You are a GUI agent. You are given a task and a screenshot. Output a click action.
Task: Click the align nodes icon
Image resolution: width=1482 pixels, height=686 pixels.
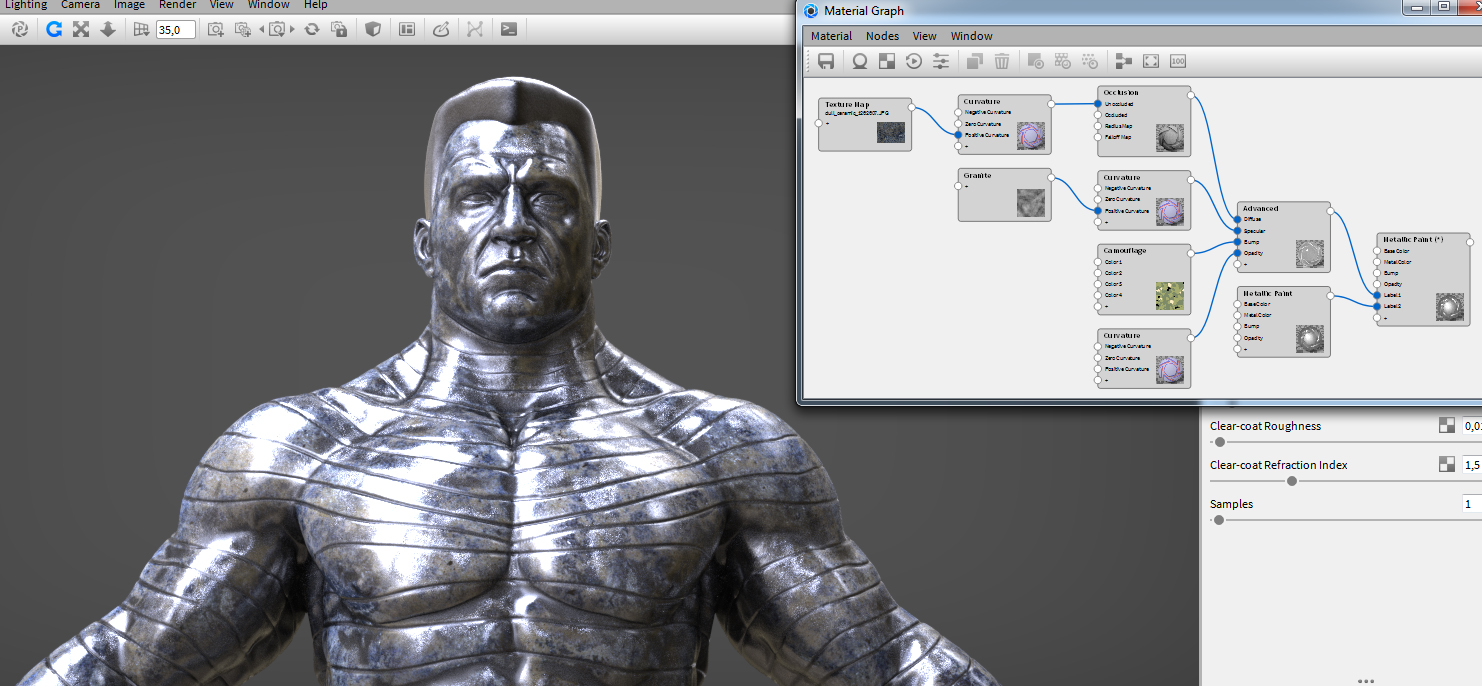click(x=1124, y=61)
